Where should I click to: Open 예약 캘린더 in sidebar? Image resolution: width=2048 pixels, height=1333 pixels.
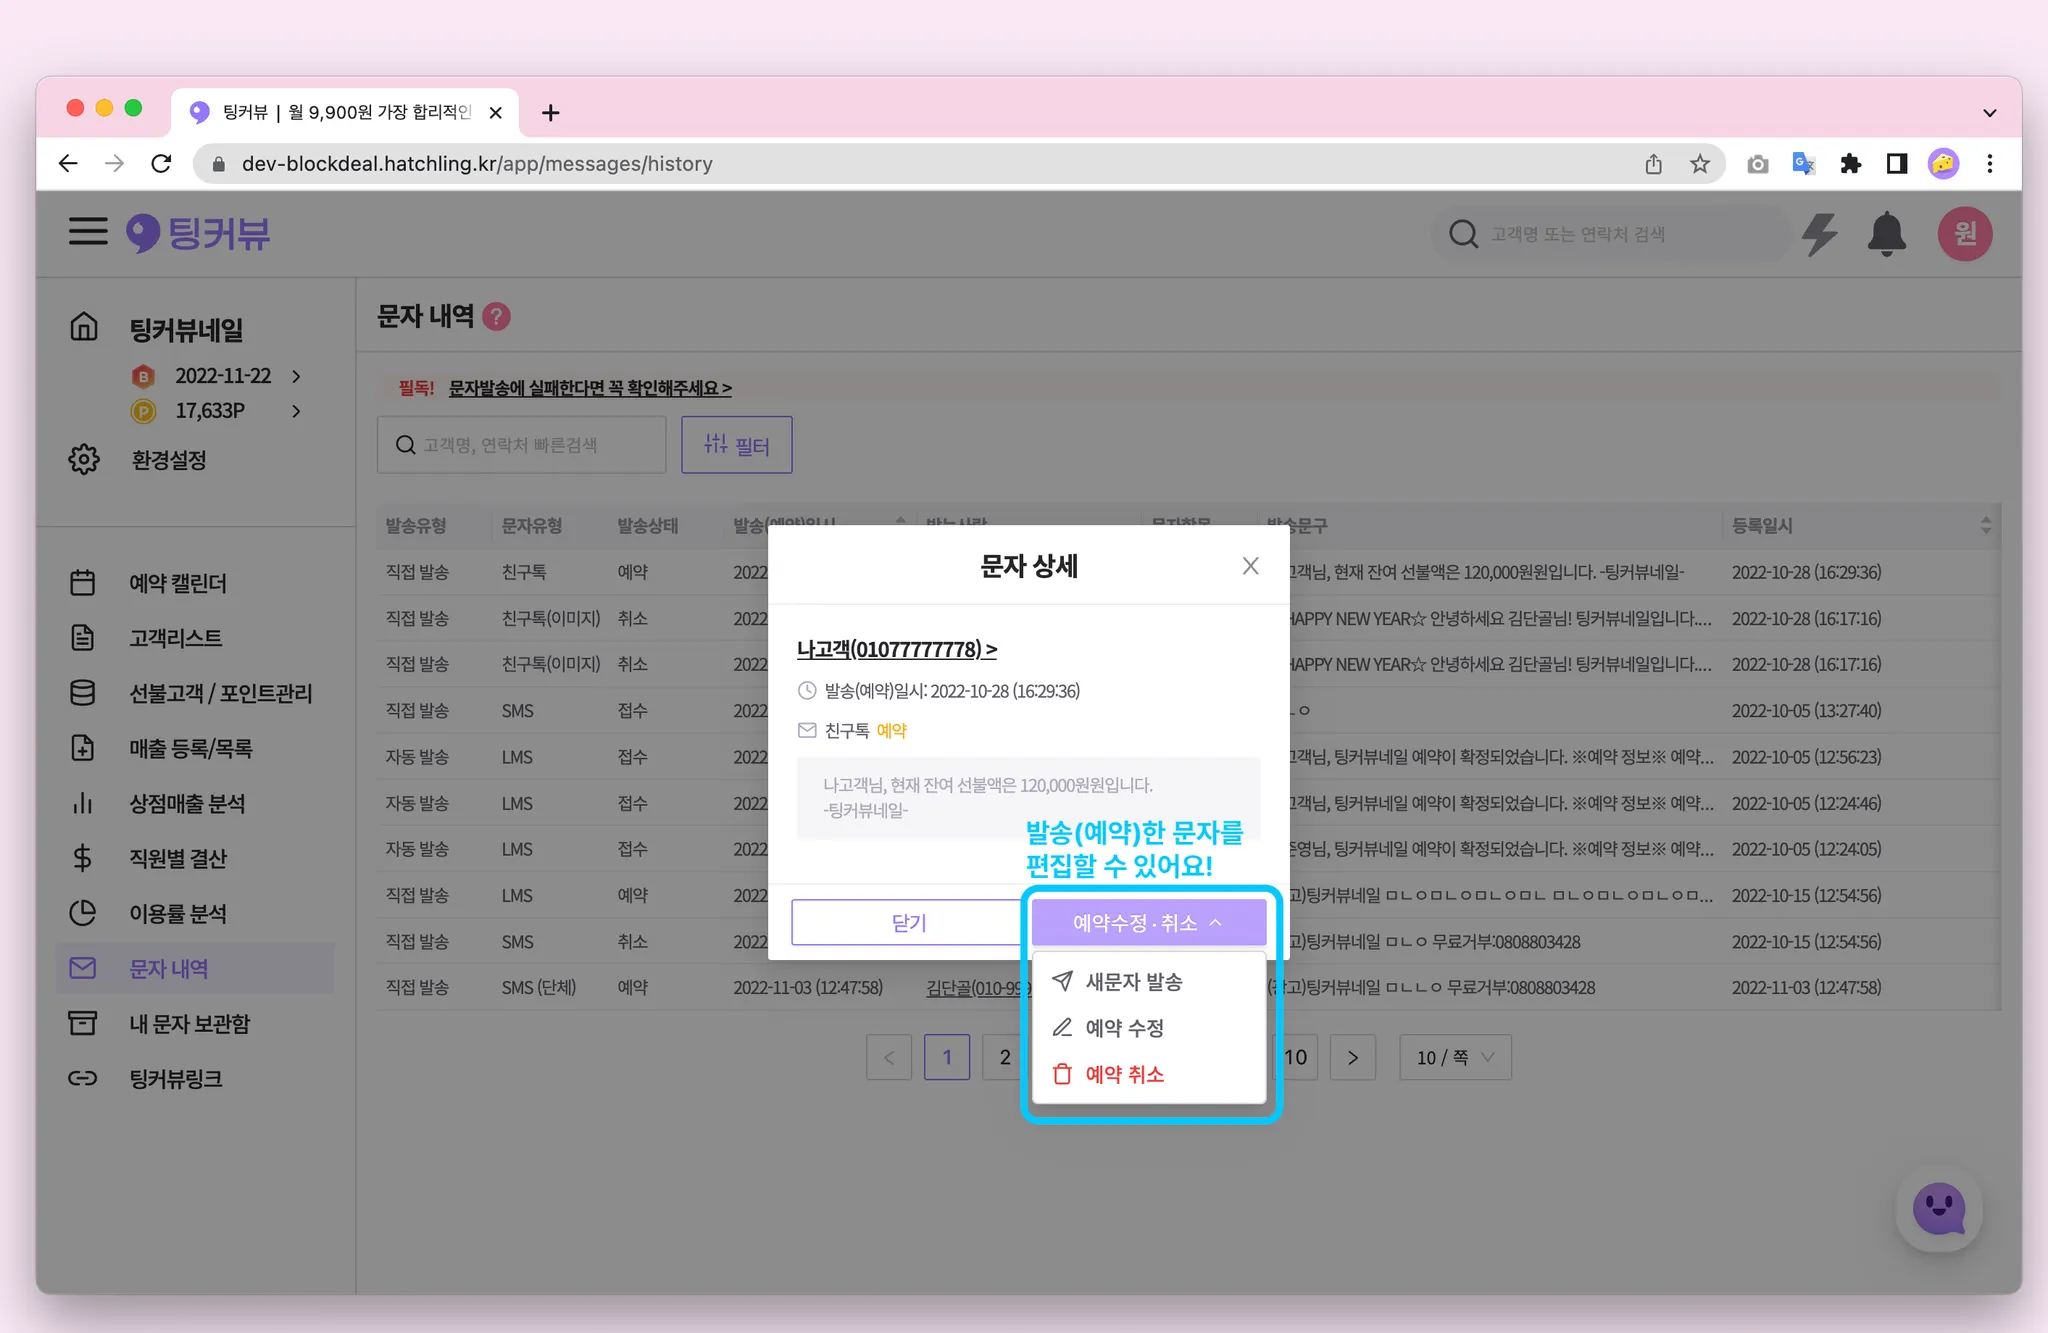[177, 583]
